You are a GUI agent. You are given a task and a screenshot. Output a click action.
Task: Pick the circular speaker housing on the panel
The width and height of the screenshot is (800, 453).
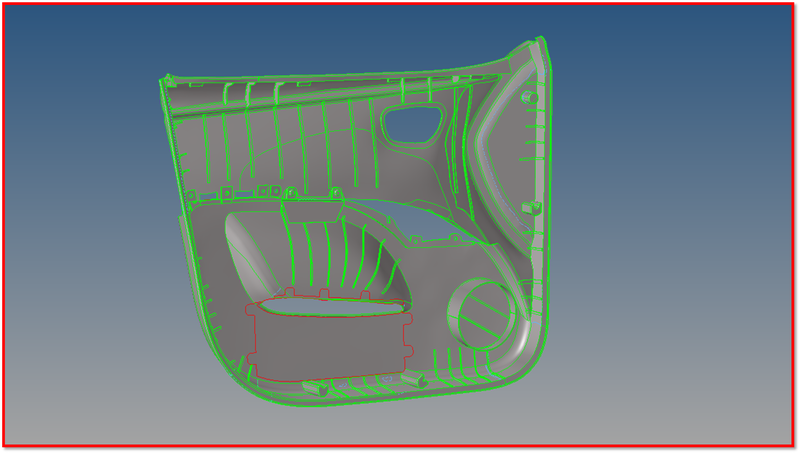pos(483,315)
